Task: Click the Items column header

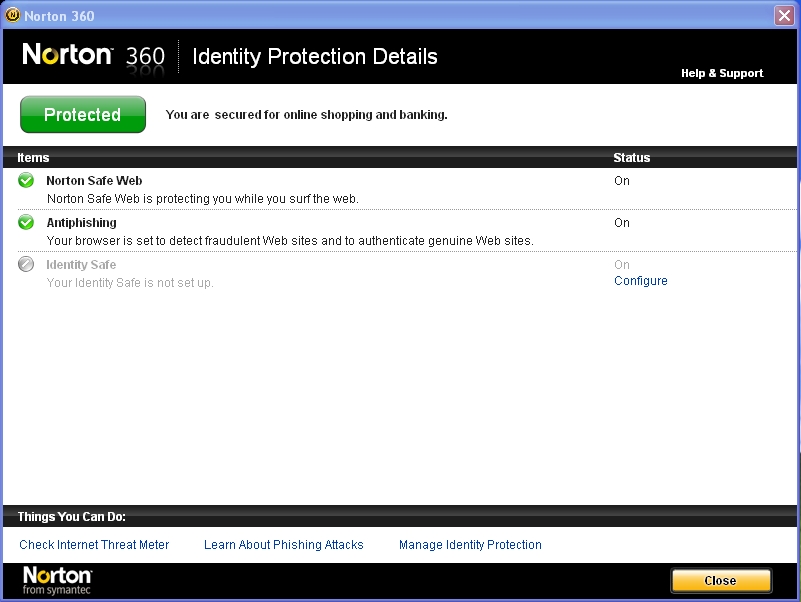Action: click(33, 157)
